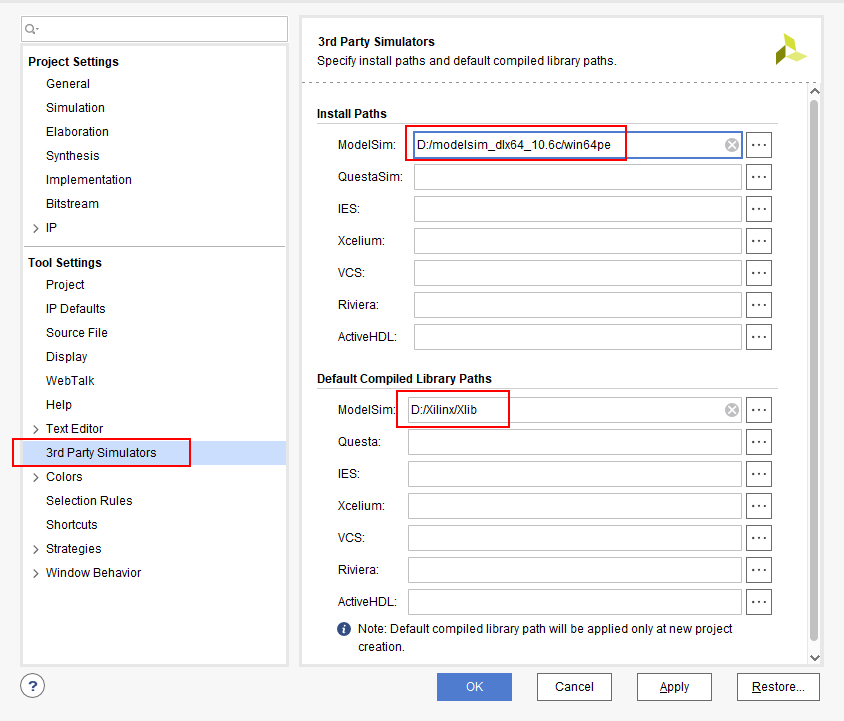Browse for Riviera compiled library path
This screenshot has height=721, width=844.
tap(758, 570)
